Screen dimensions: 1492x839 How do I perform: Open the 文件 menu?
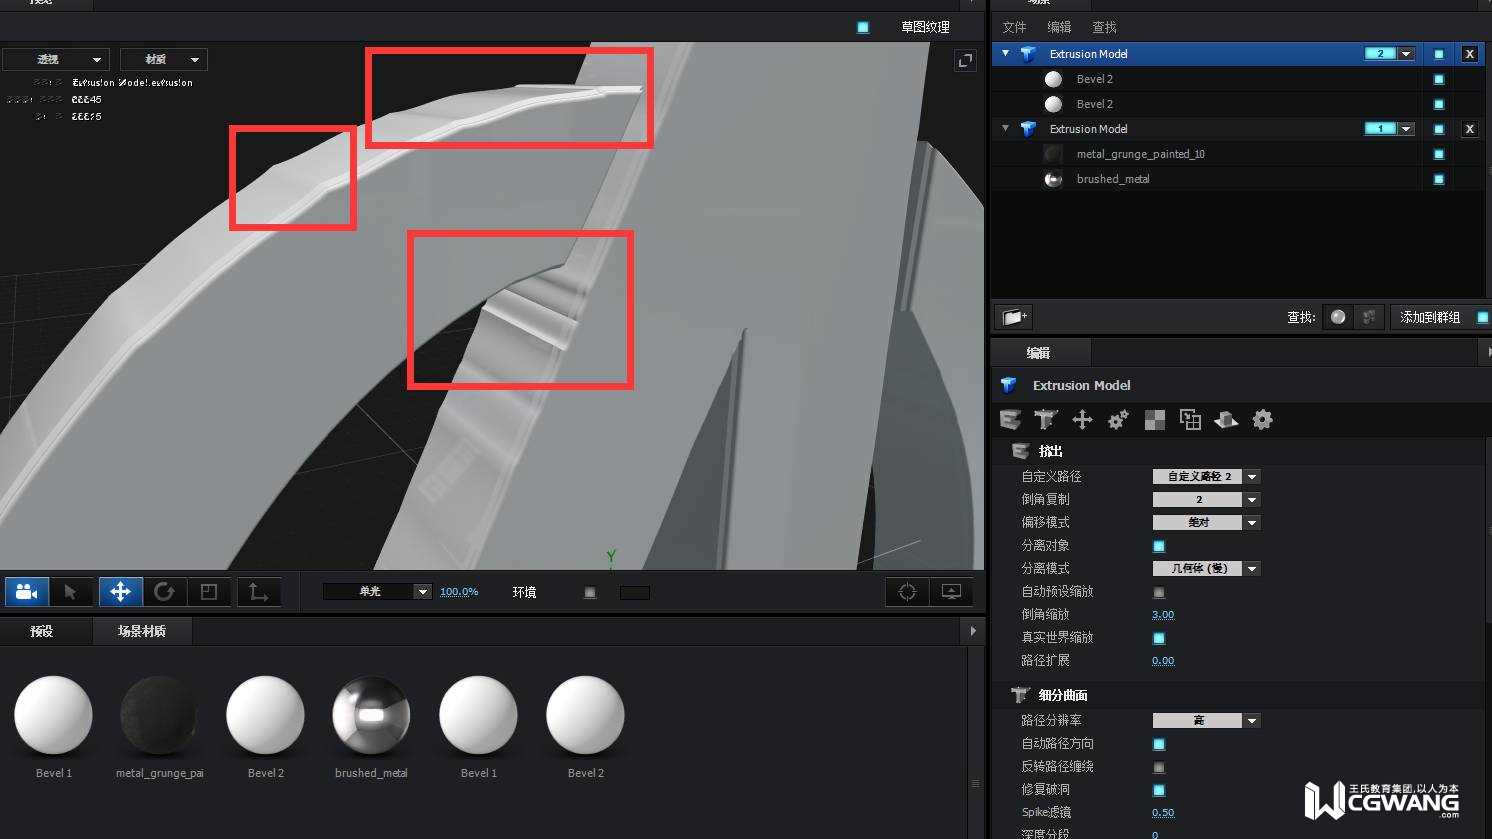pyautogui.click(x=1015, y=27)
